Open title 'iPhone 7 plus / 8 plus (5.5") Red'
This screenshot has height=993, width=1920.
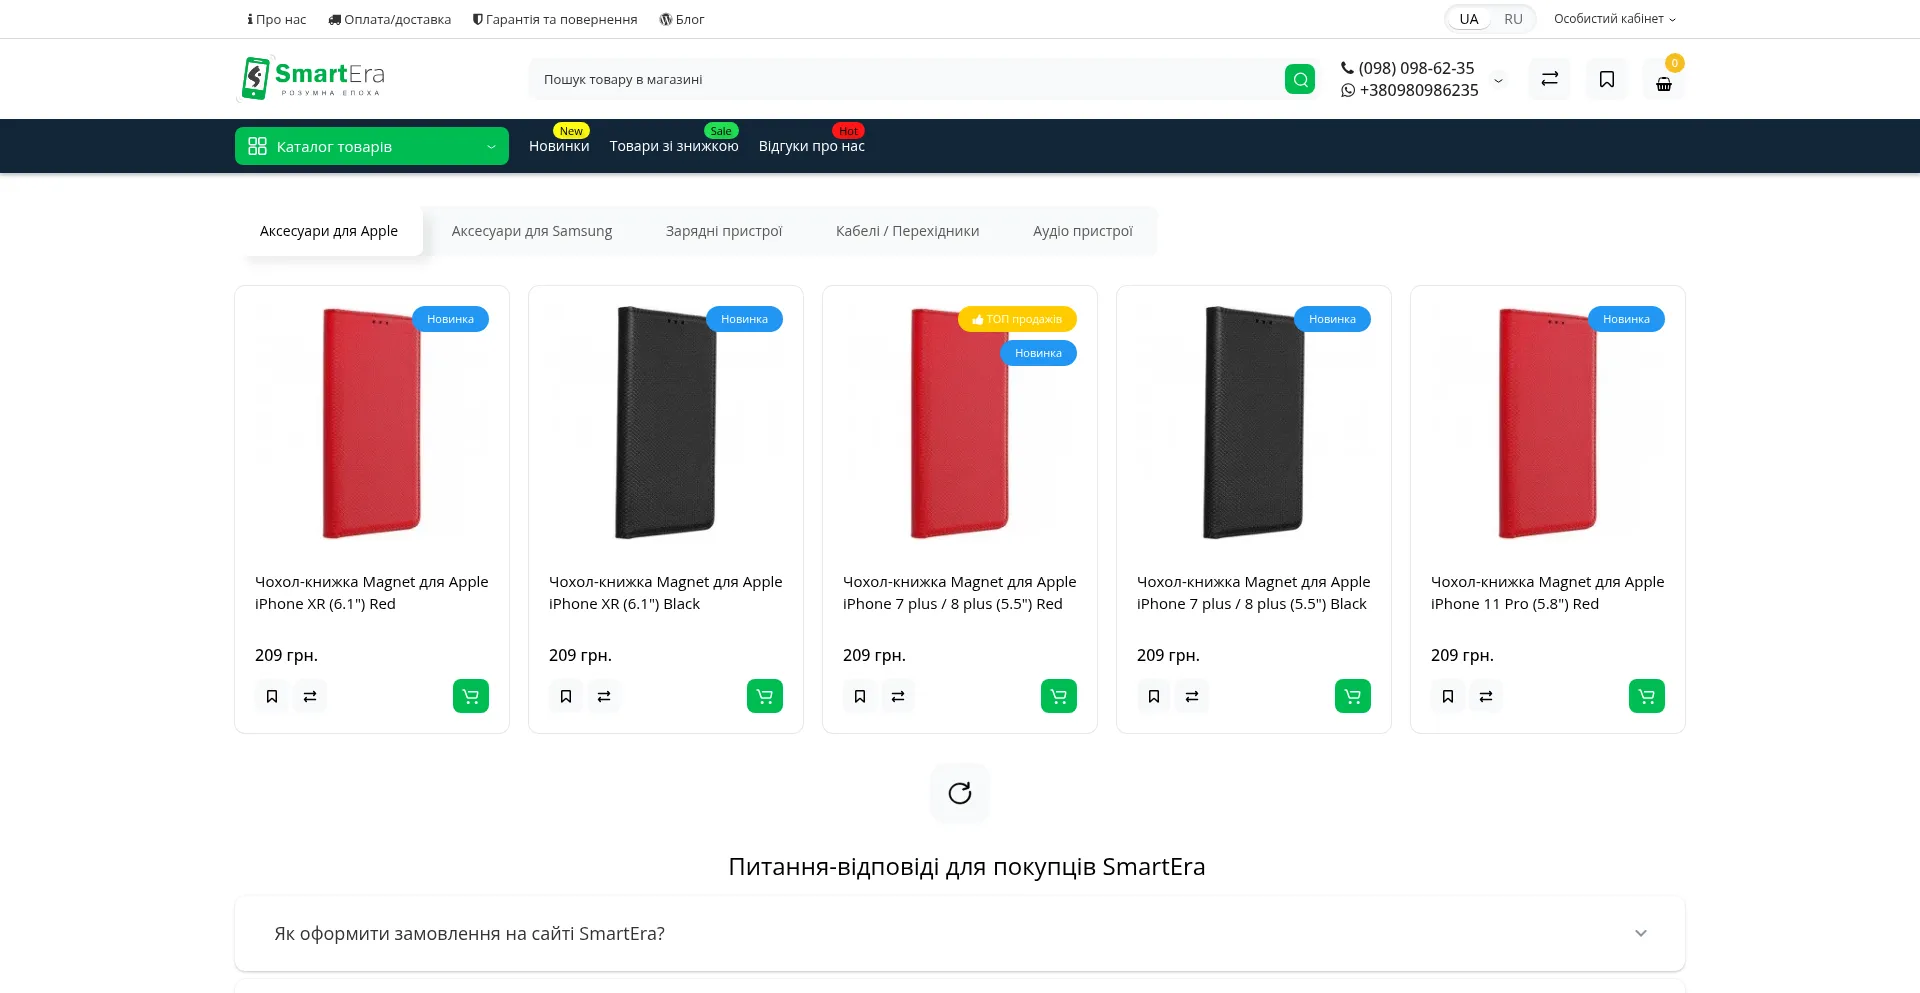pos(960,593)
